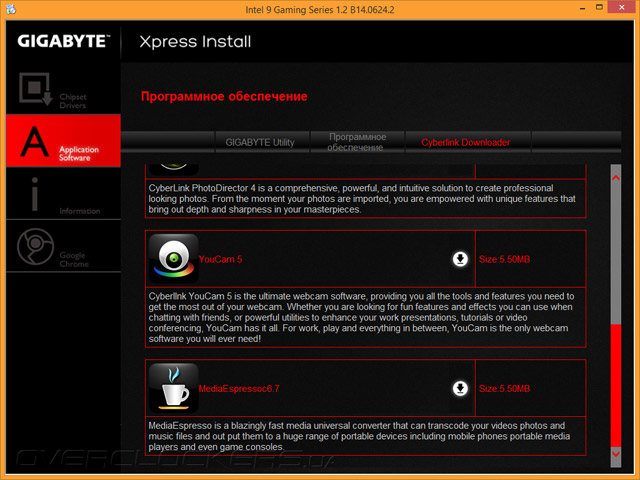Select the Cyberlink Downloader tab
640x480 pixels.
pos(468,142)
